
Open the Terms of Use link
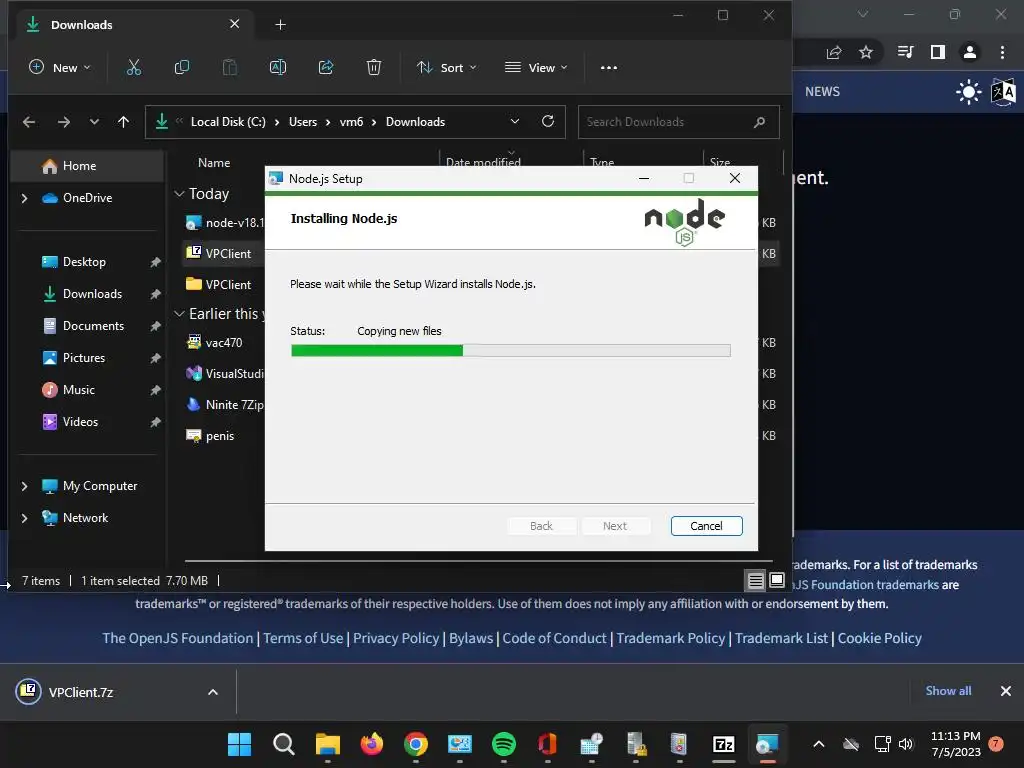tap(303, 638)
